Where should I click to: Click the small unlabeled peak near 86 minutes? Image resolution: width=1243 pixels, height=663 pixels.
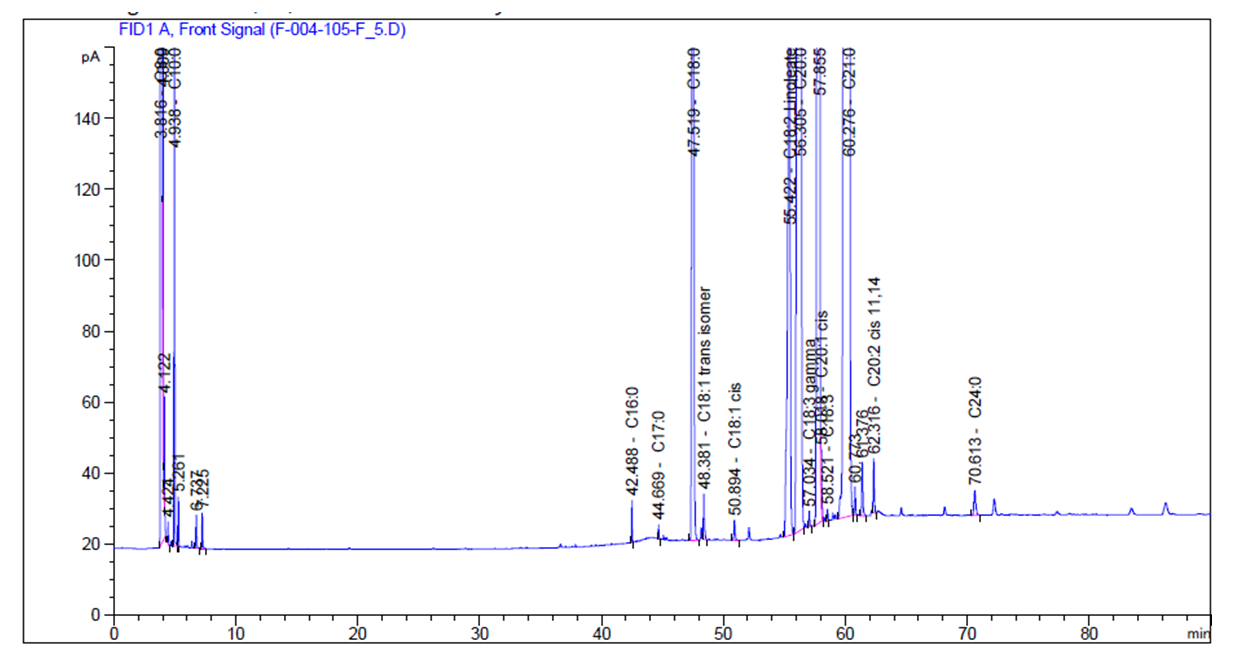tap(1165, 507)
